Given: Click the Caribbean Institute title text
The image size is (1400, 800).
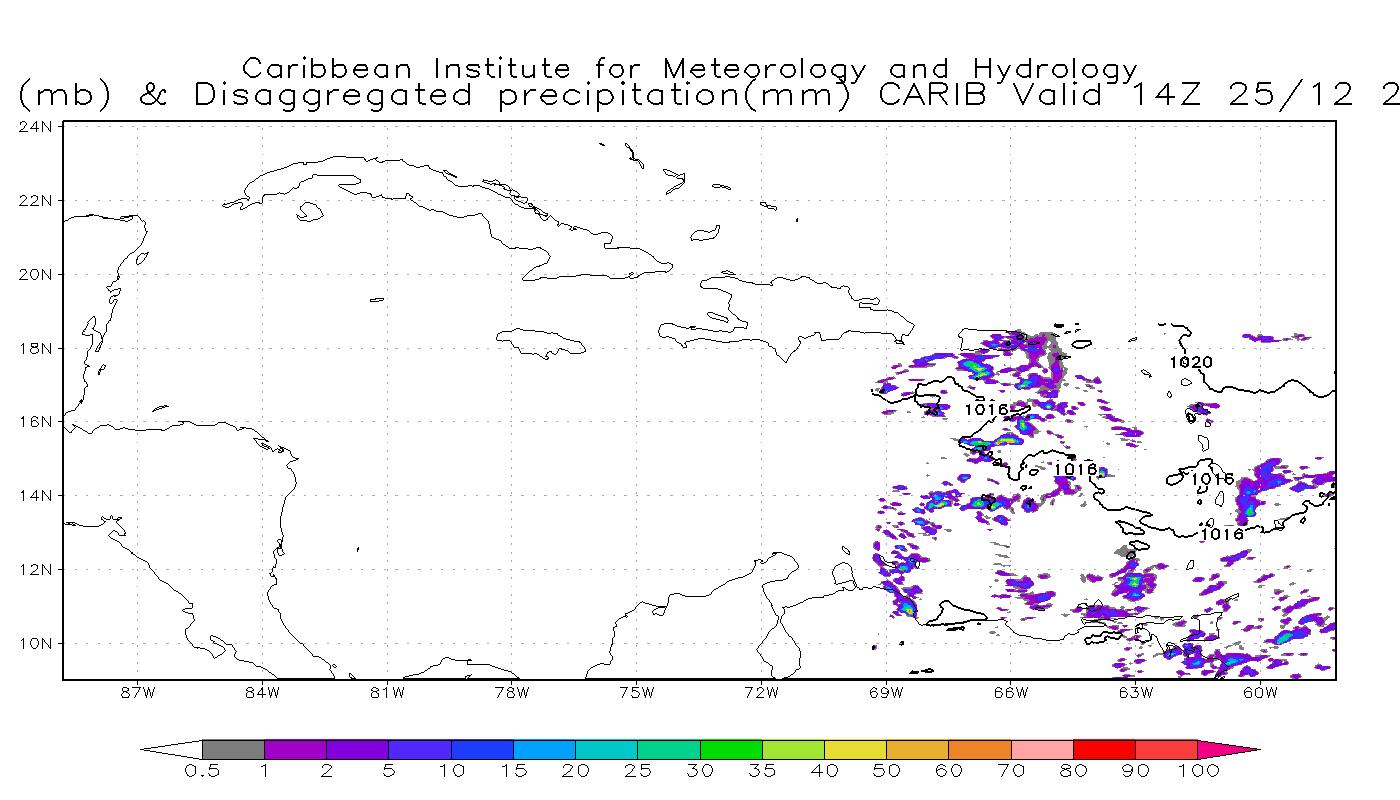Looking at the screenshot, I should pyautogui.click(x=690, y=68).
